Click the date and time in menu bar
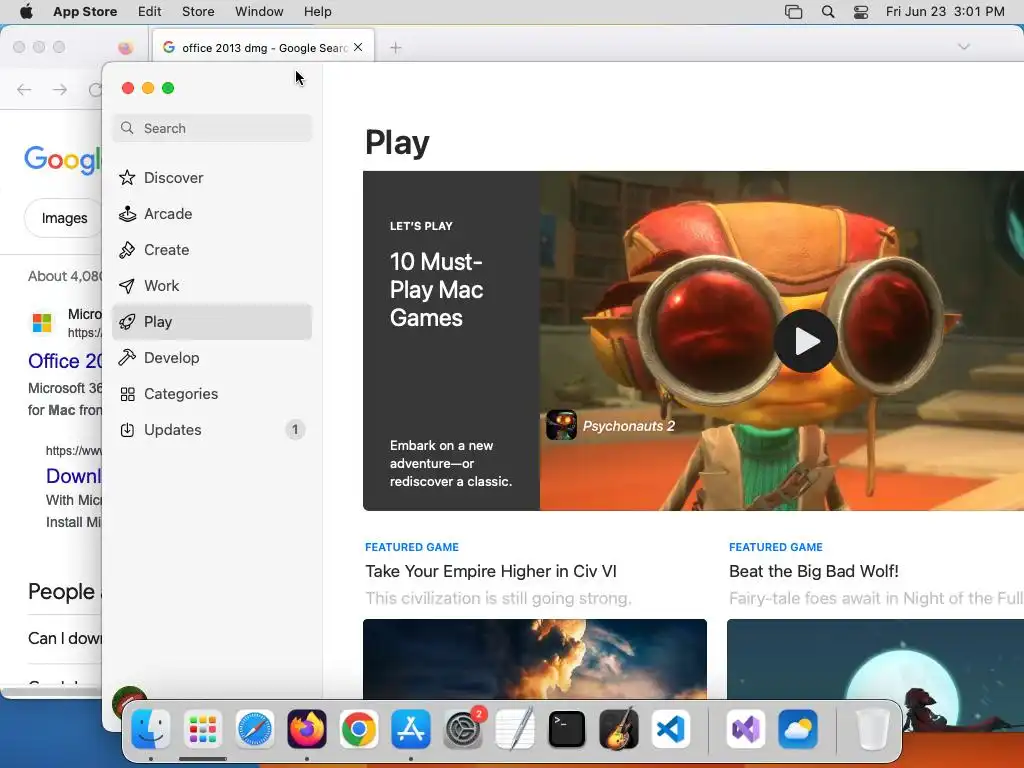The image size is (1024, 768). 944,11
